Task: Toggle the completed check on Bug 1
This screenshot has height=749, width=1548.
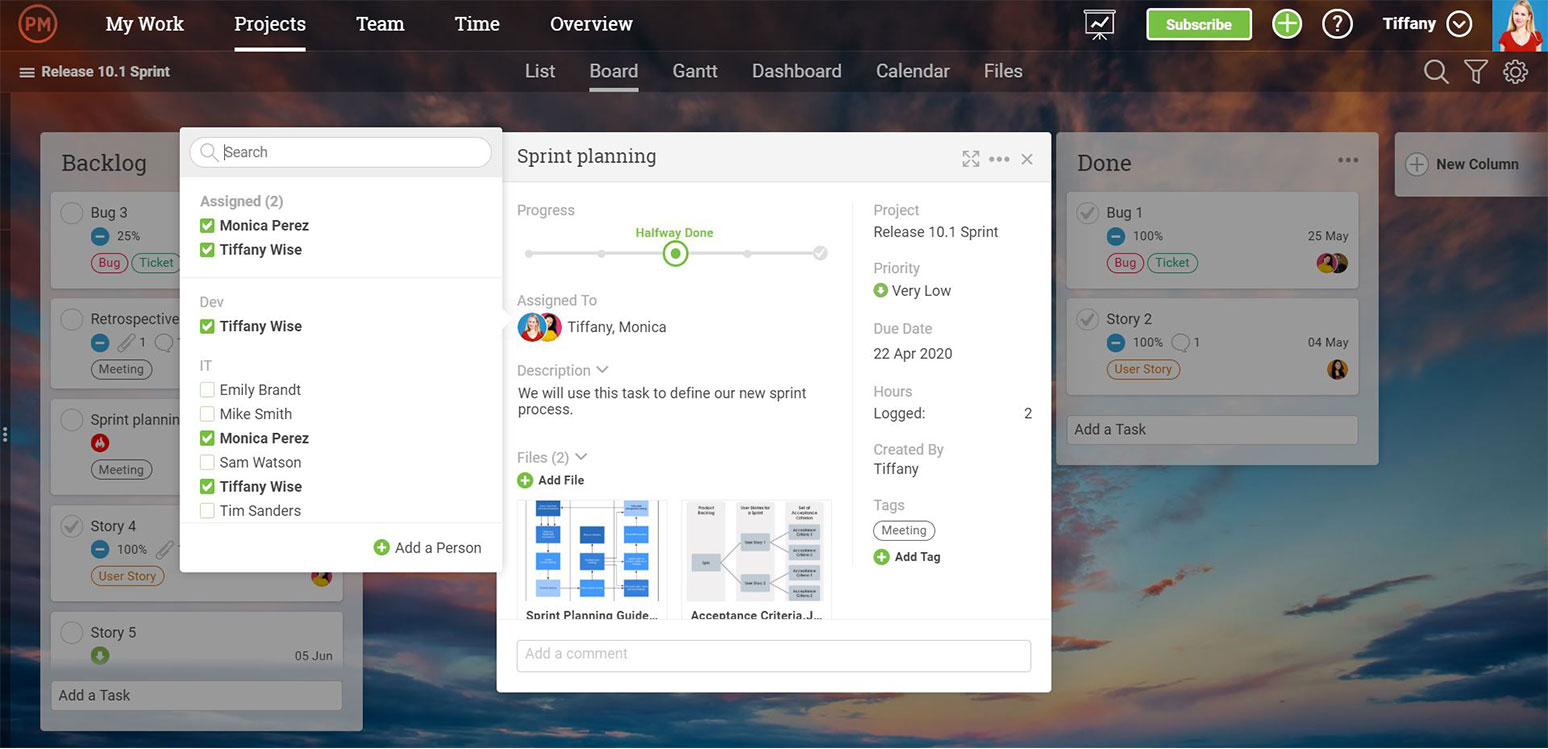Action: click(x=1087, y=213)
